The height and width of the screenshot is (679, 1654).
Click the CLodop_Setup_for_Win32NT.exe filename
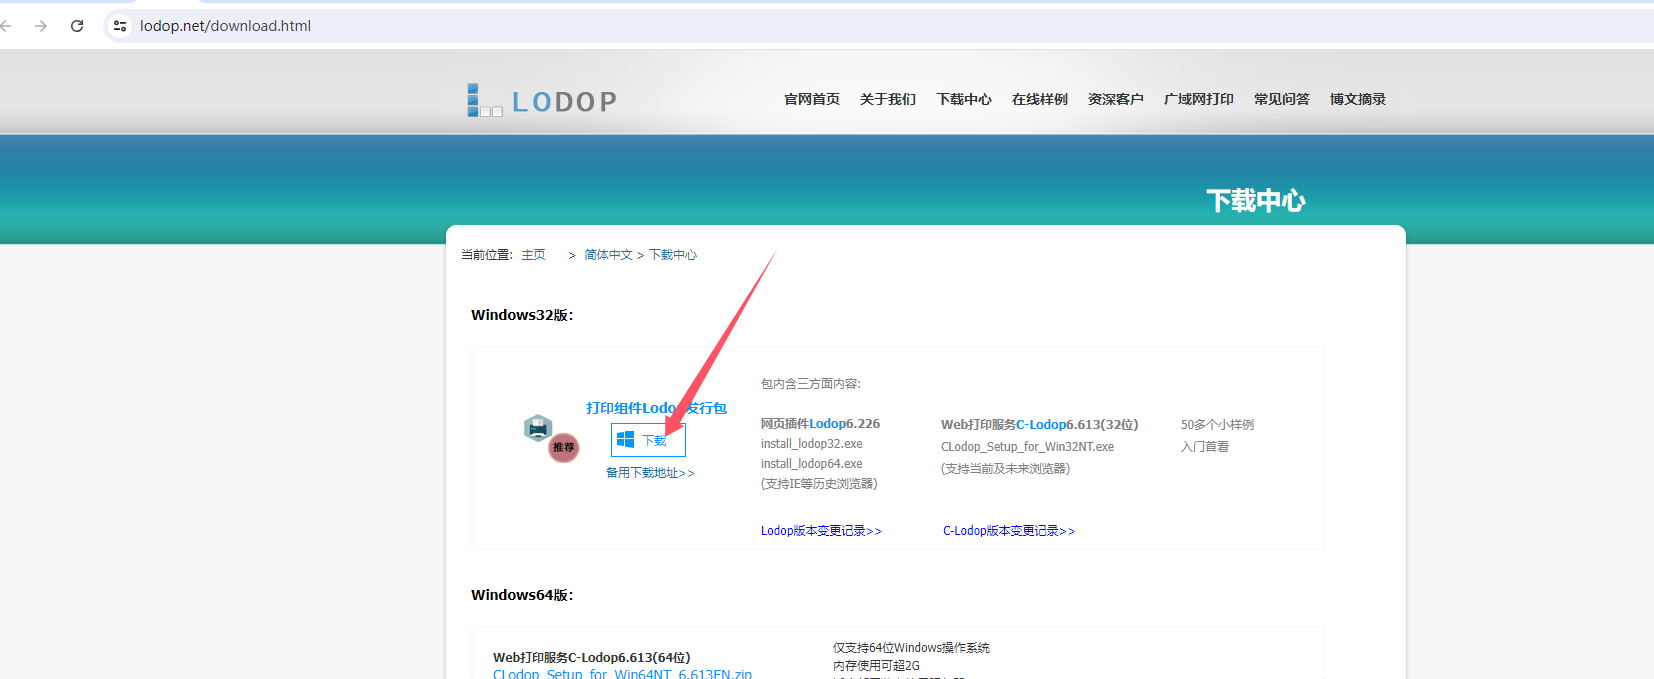pos(1027,447)
